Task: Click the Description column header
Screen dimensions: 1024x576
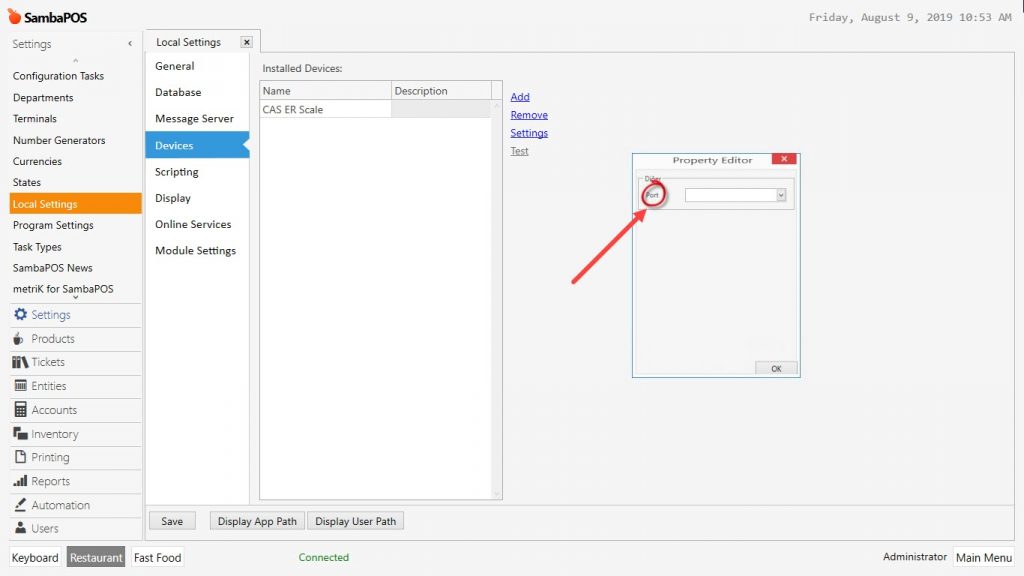Action: tap(441, 91)
